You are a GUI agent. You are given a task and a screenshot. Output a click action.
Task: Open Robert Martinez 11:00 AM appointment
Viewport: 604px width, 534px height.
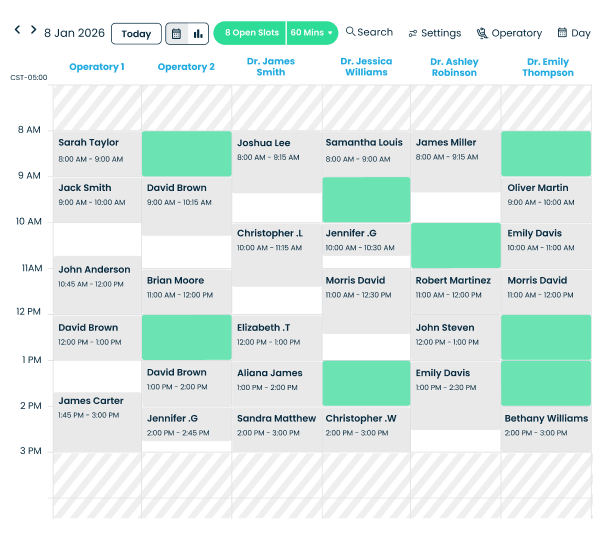(x=455, y=287)
